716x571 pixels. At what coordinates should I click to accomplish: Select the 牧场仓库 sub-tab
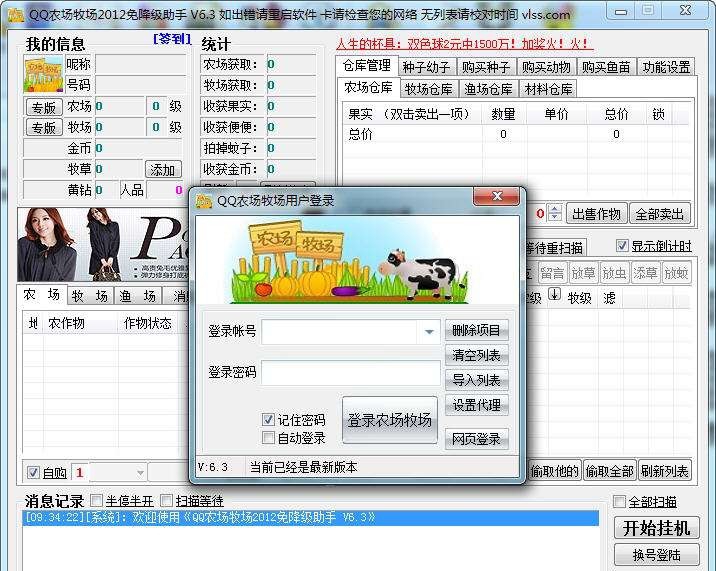tap(428, 89)
